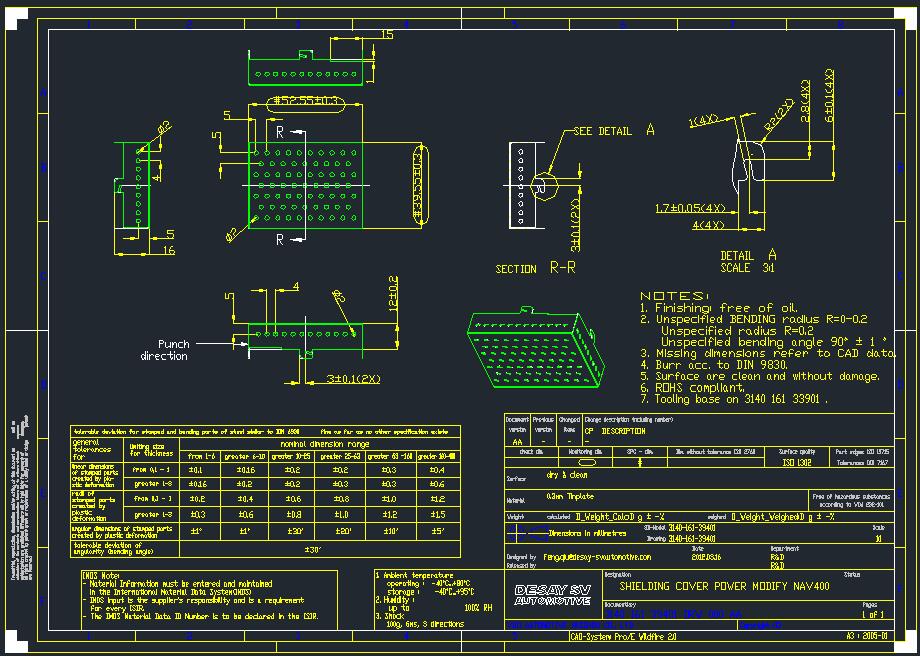The width and height of the screenshot is (920, 656).
Task: Click the 'CAD-System Pro/E Wildfire 2.0' text
Action: (623, 636)
